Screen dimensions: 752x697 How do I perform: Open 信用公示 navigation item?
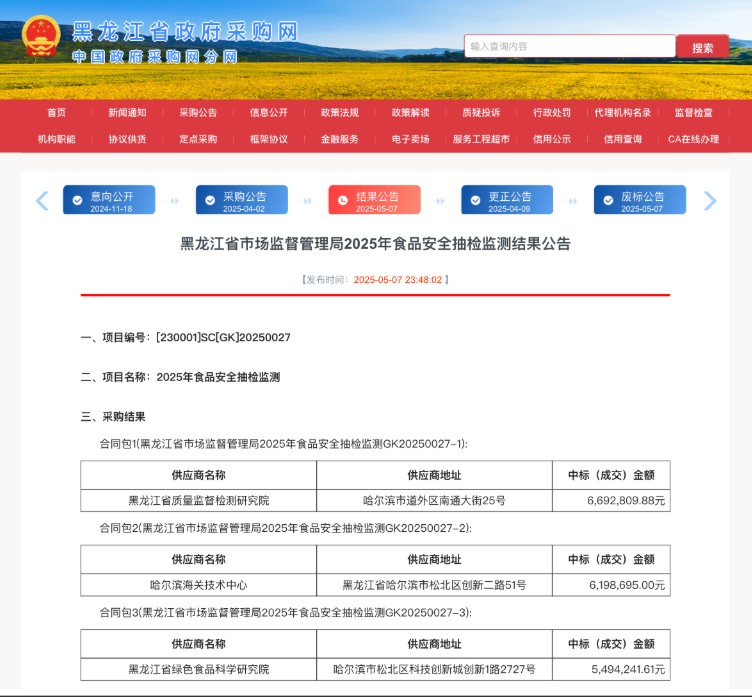(552, 139)
